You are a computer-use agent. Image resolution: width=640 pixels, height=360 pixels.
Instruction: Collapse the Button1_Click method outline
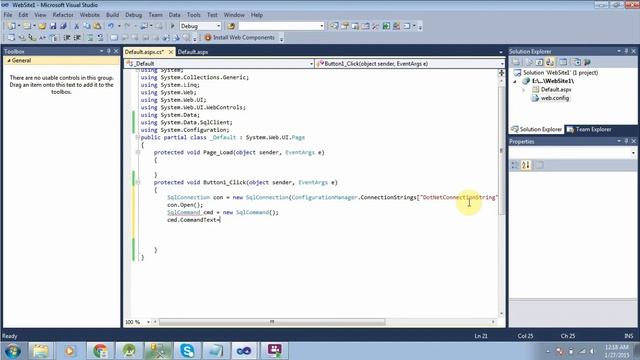[138, 182]
